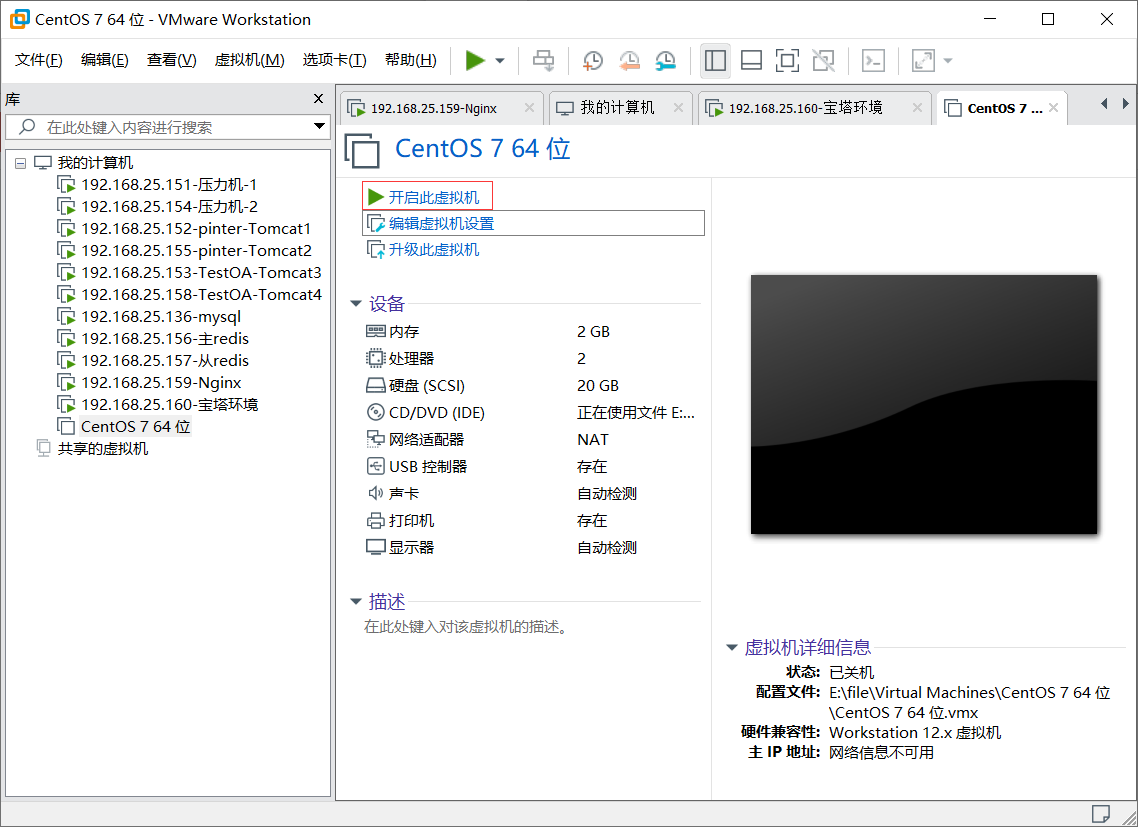
Task: Switch to the 192.168.25.160-宝塔环境 tab
Action: click(x=805, y=108)
